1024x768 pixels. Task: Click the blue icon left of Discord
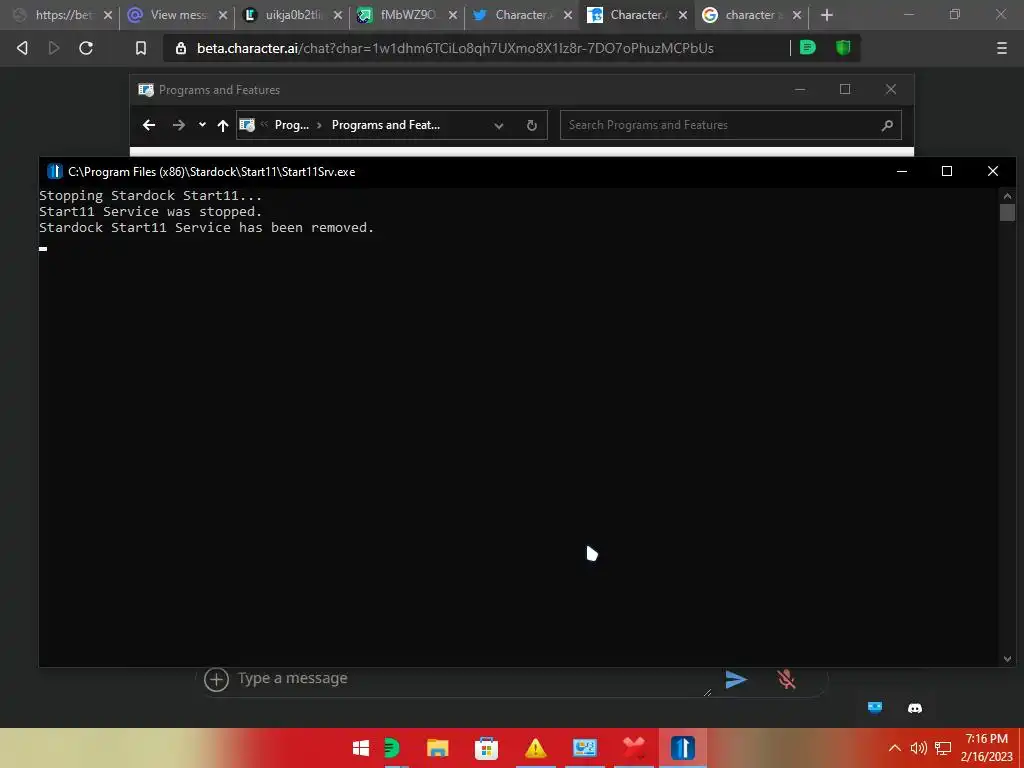(x=875, y=707)
